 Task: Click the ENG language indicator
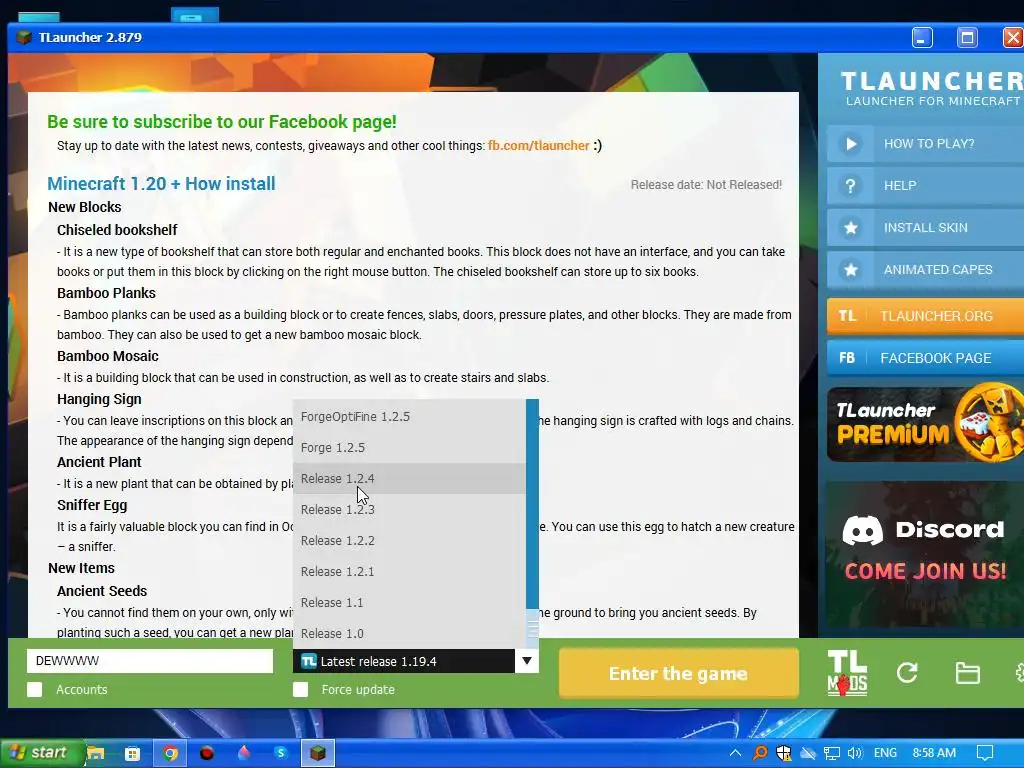click(885, 753)
